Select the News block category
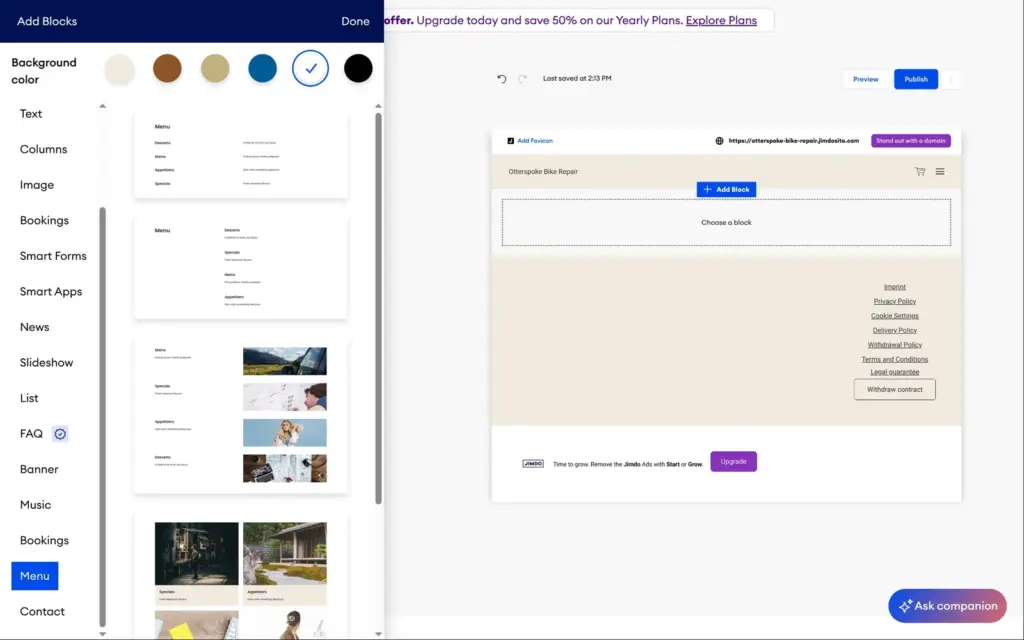1024x640 pixels. 35,327
